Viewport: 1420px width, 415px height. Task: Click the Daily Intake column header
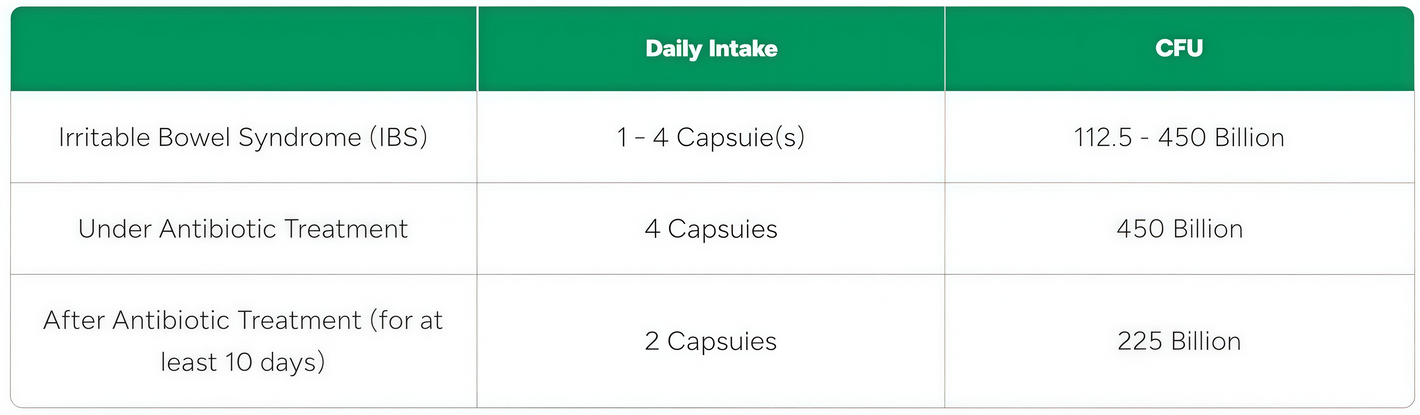click(711, 48)
